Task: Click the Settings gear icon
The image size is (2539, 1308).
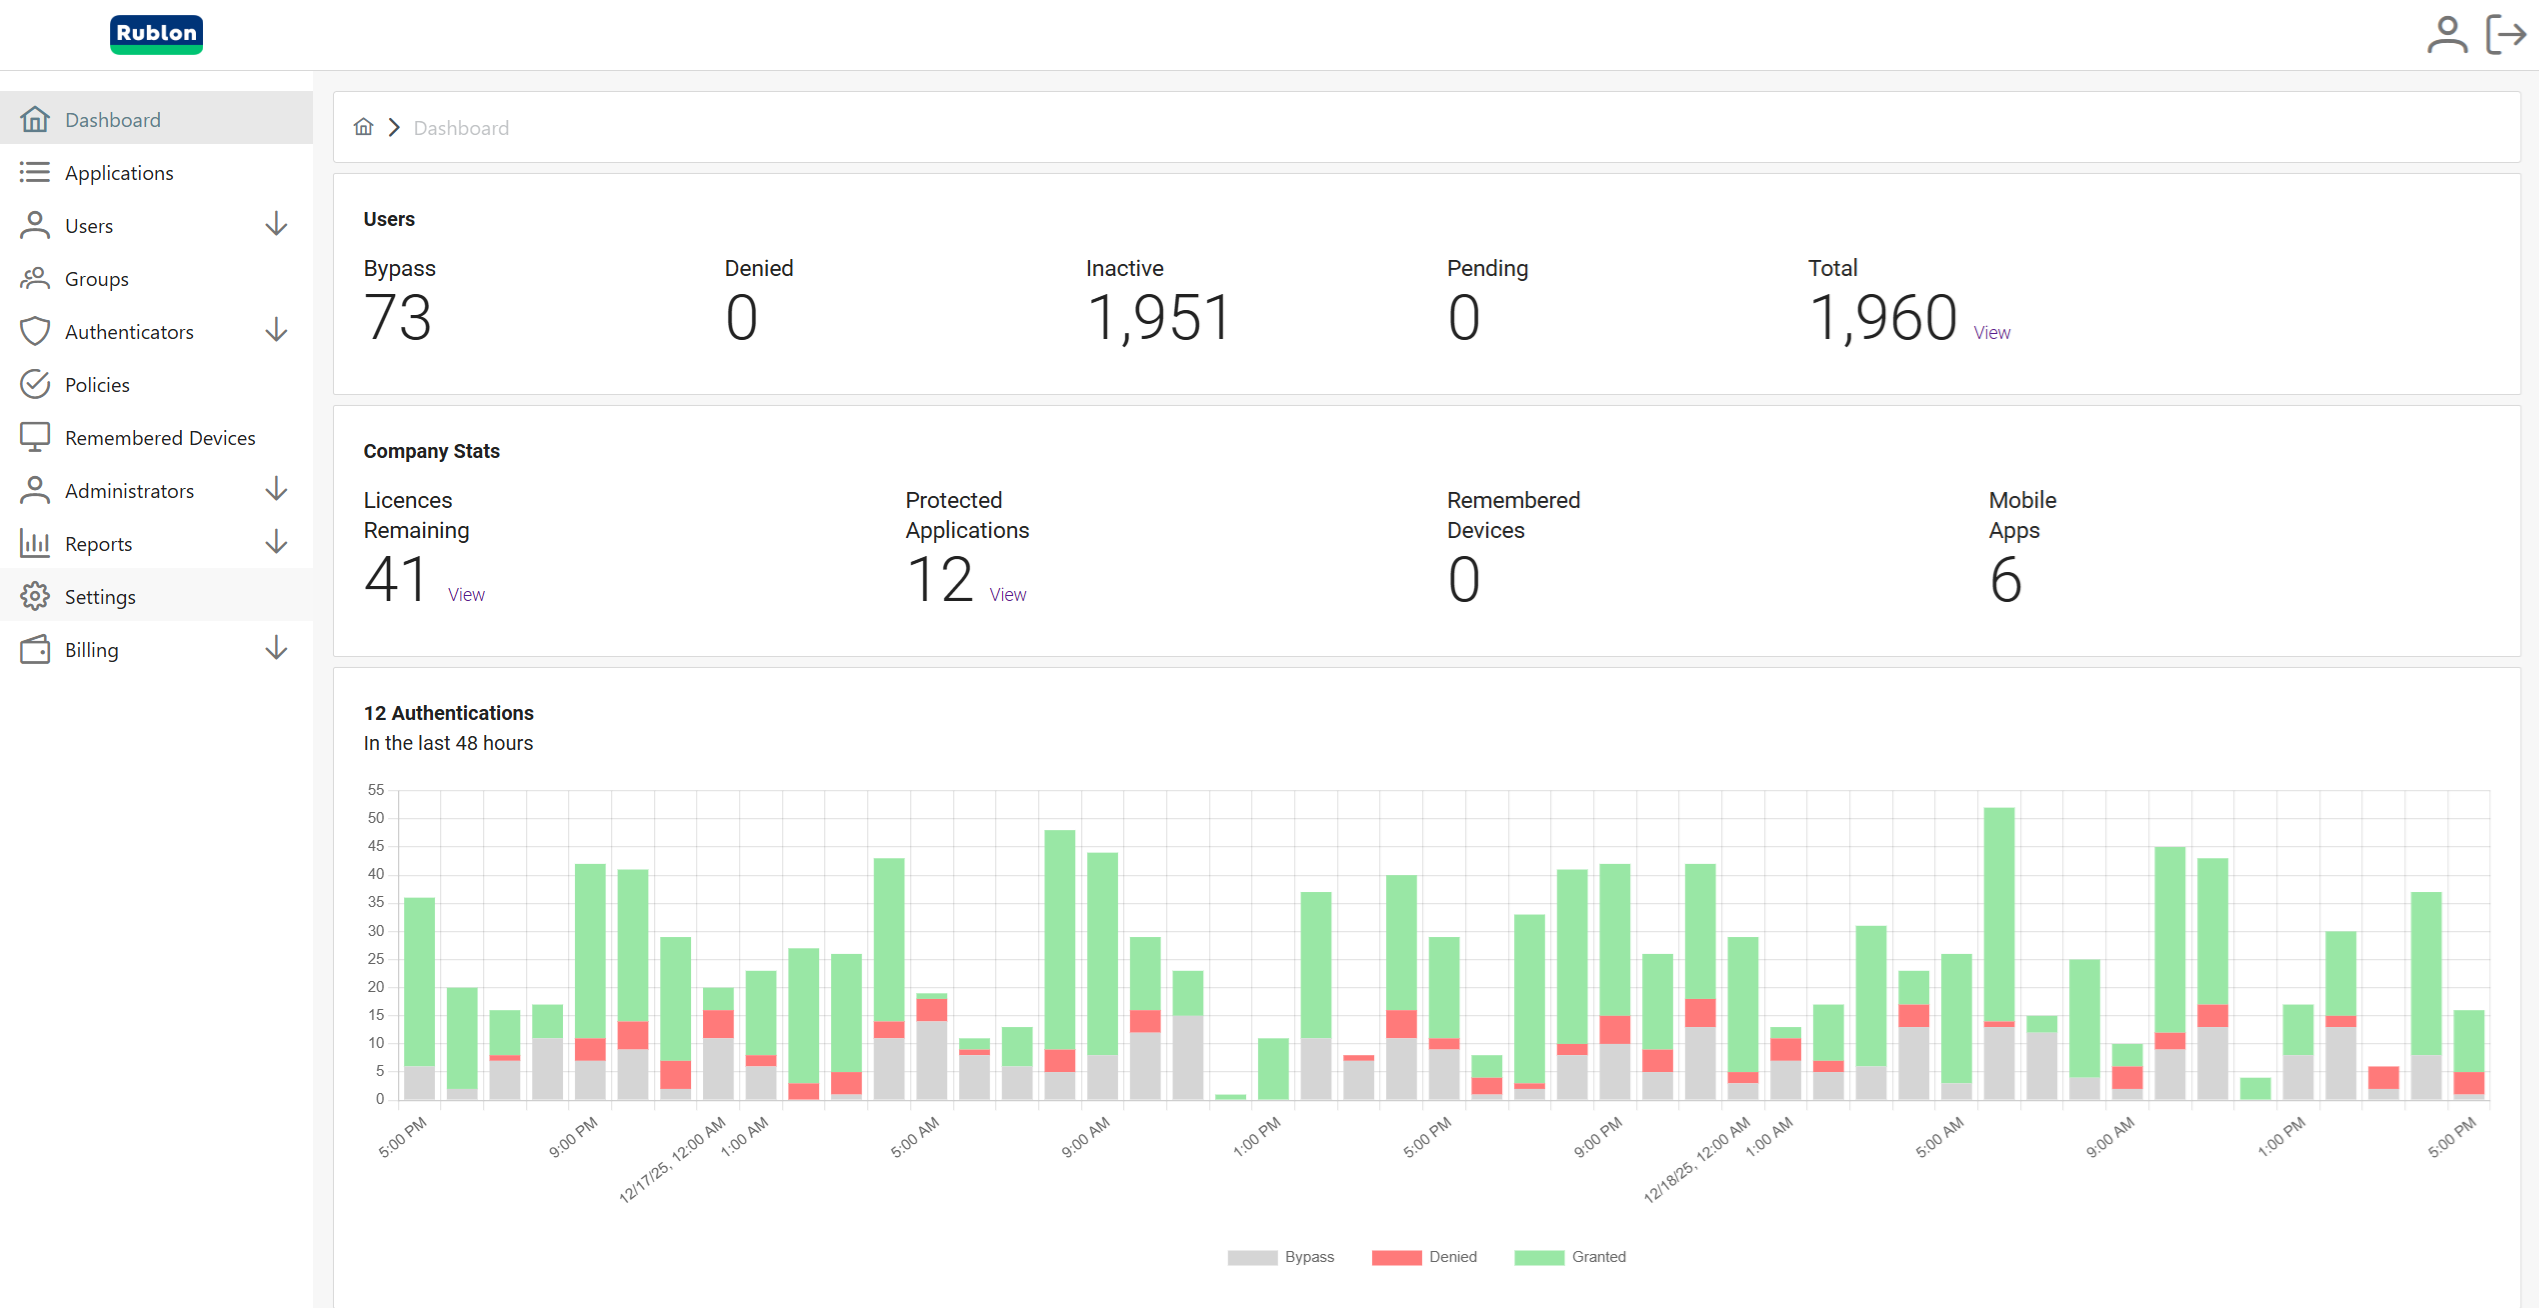Action: click(35, 596)
